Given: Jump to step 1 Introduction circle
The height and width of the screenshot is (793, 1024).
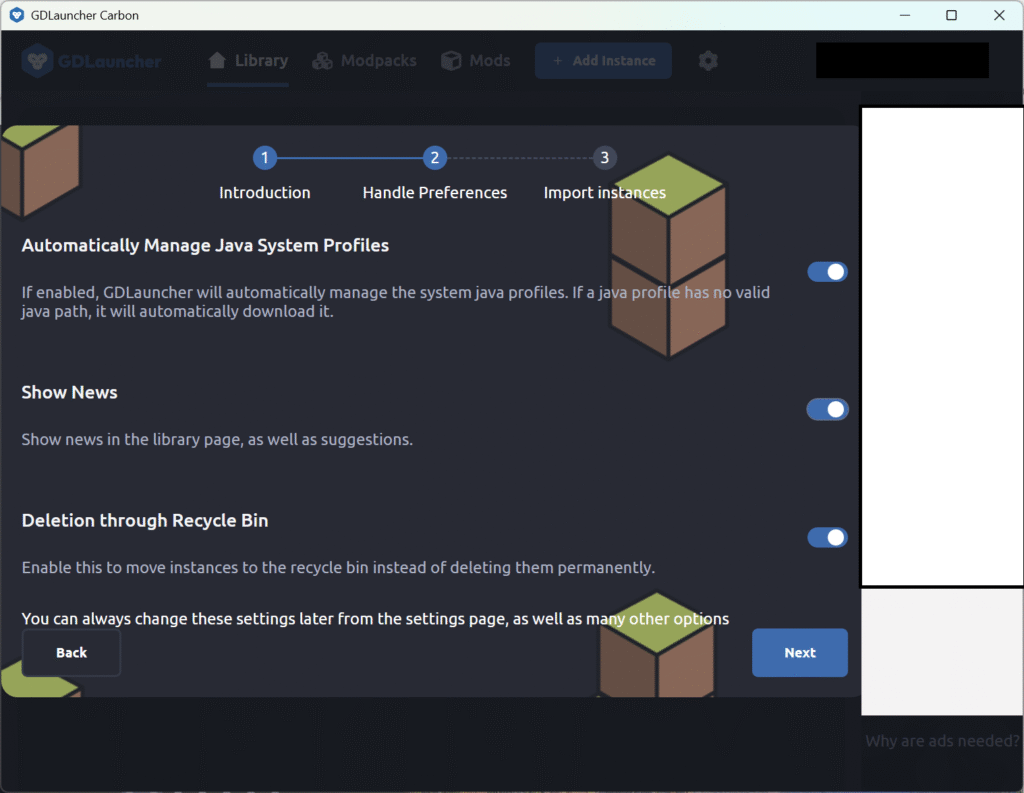Looking at the screenshot, I should click(264, 158).
